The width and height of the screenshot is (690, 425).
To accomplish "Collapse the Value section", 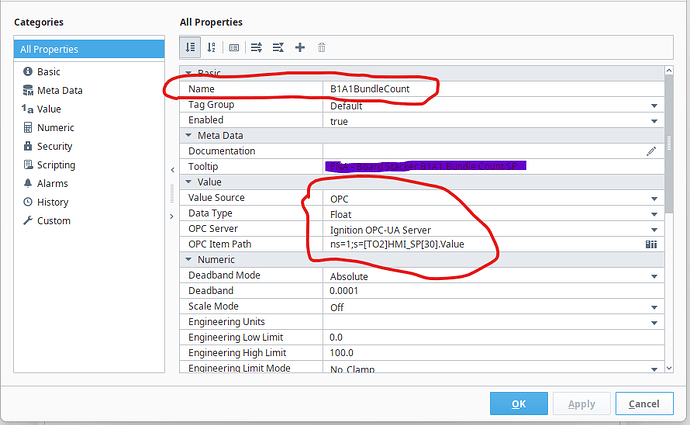I will click(x=189, y=182).
